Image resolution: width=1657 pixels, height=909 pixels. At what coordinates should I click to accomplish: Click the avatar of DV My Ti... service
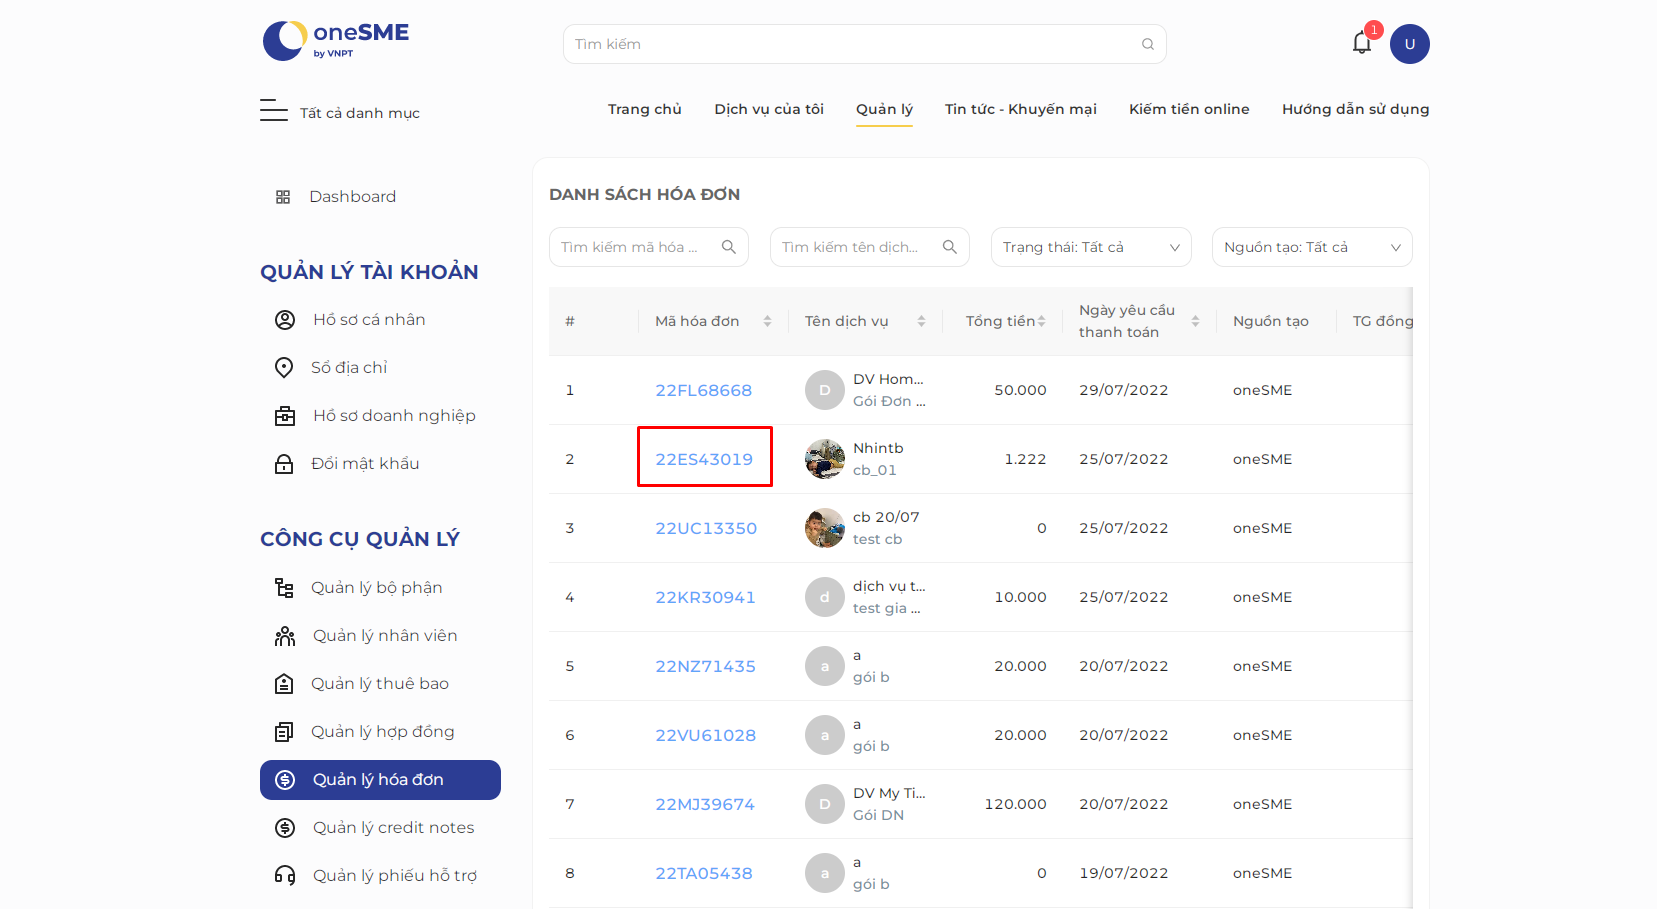[x=825, y=804]
